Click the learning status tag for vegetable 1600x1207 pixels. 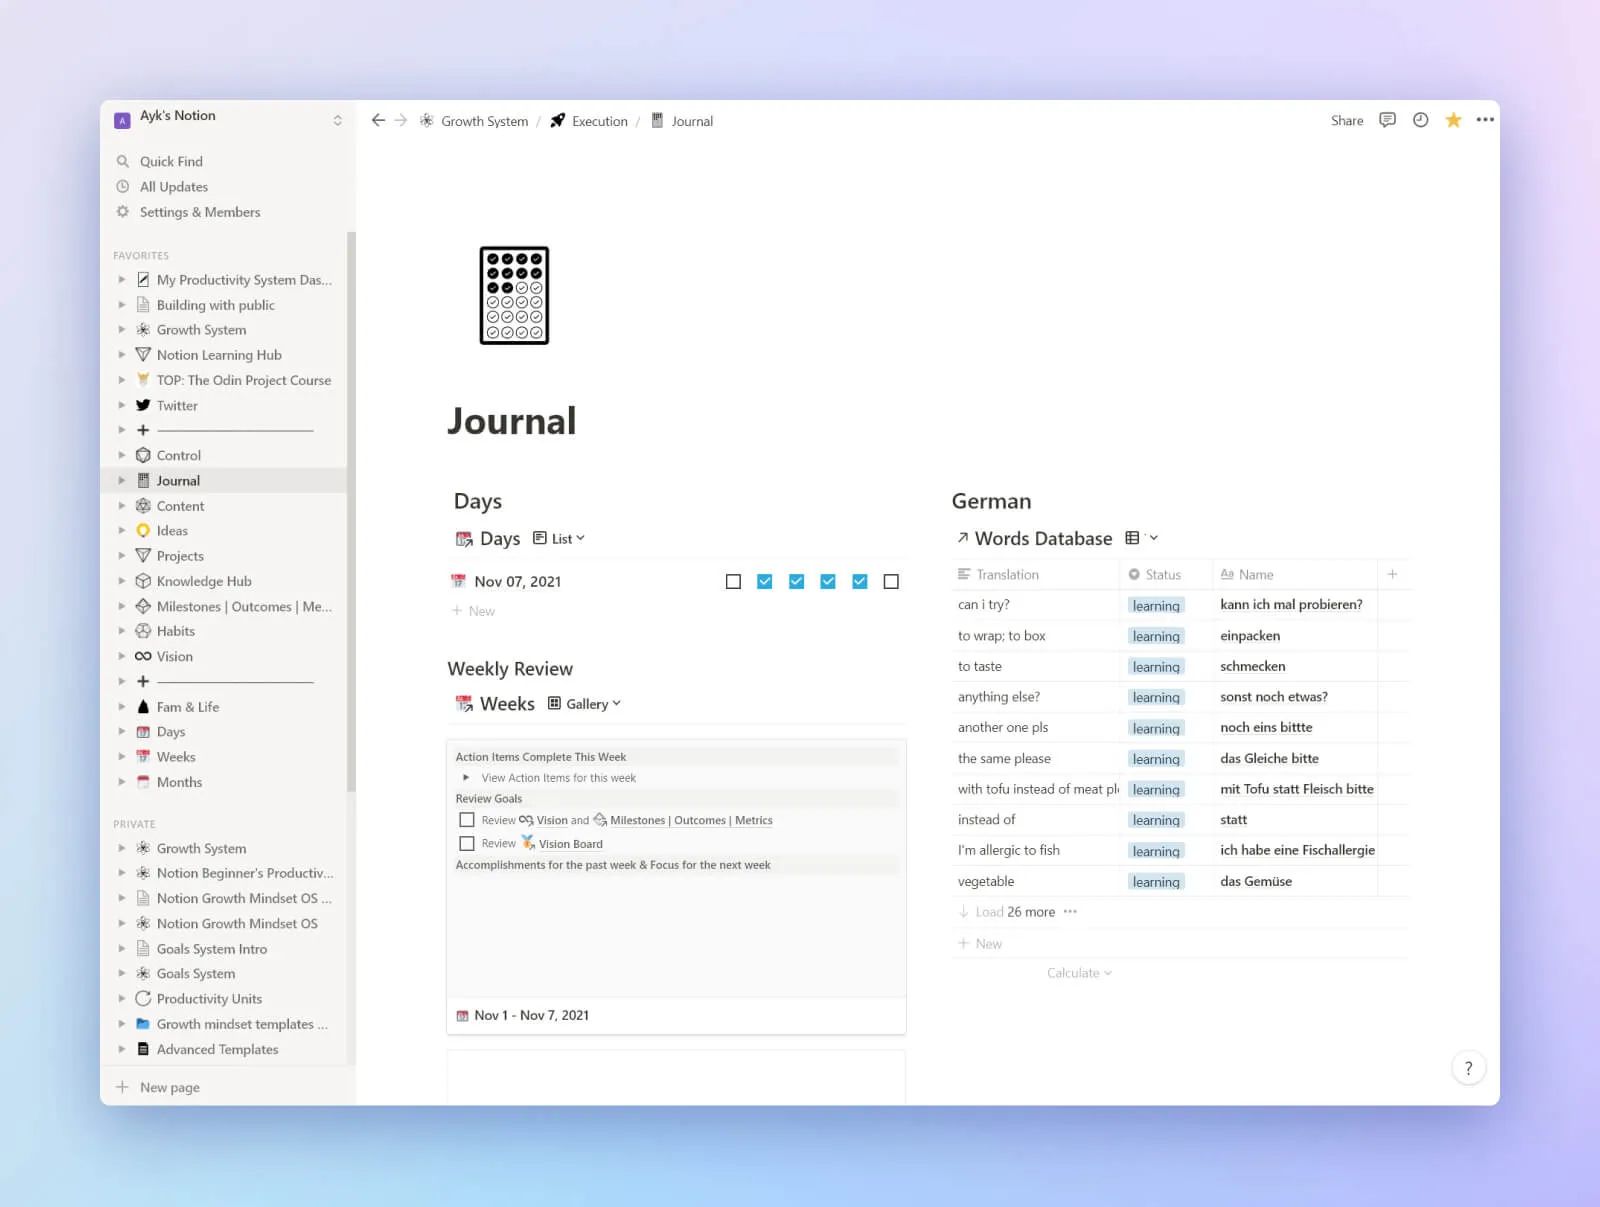pyautogui.click(x=1155, y=881)
